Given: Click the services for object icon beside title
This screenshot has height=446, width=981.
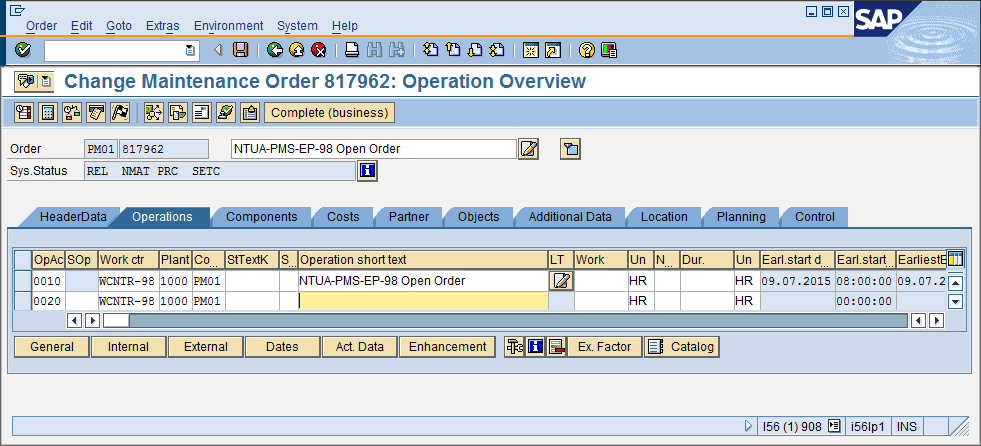Looking at the screenshot, I should [x=26, y=81].
